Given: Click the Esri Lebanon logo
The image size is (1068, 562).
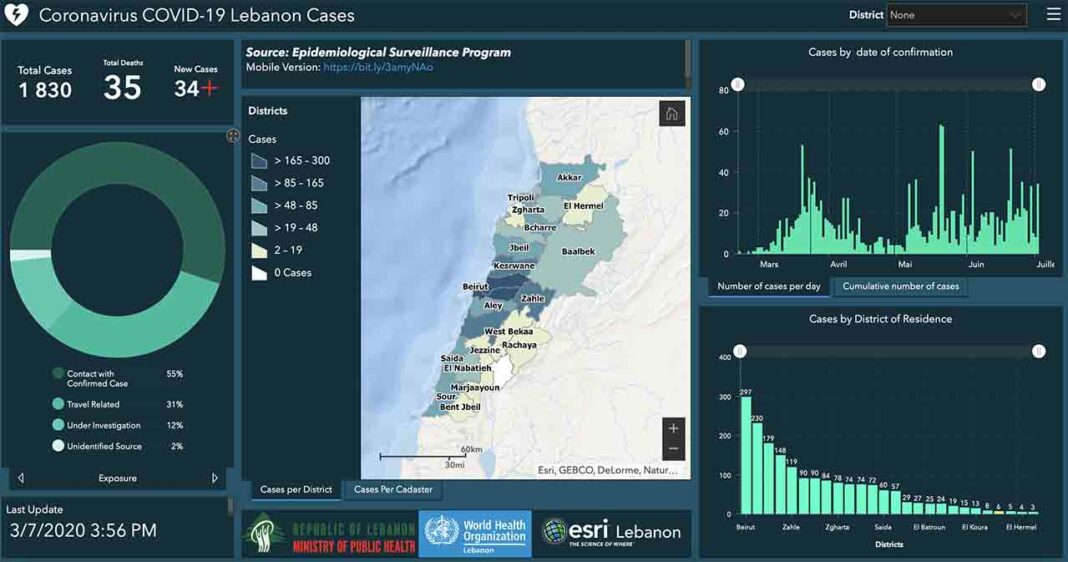Looking at the screenshot, I should click(x=611, y=532).
